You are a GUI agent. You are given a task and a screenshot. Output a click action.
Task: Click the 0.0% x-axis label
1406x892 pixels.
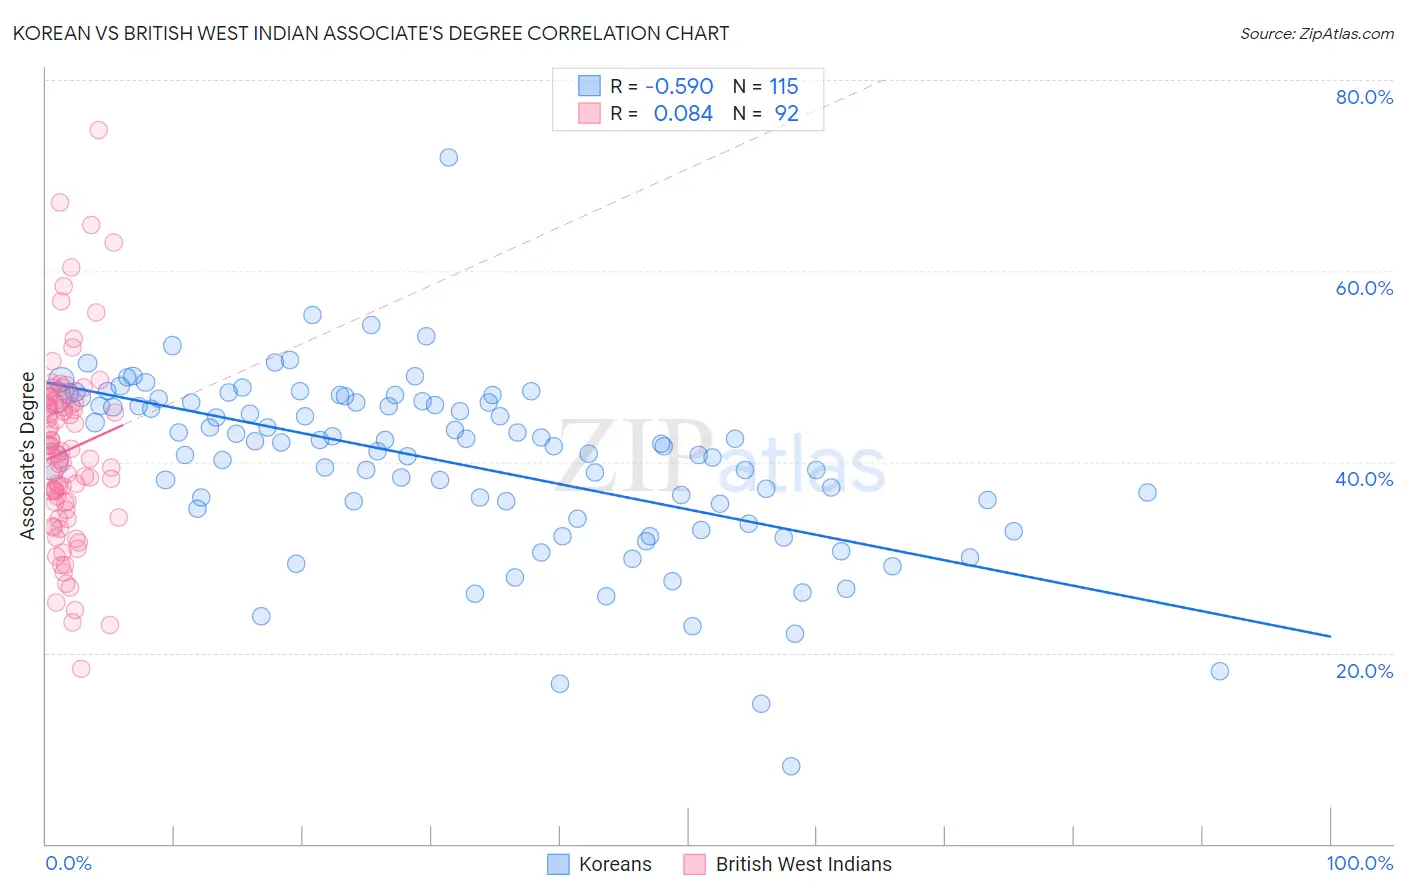tap(69, 864)
